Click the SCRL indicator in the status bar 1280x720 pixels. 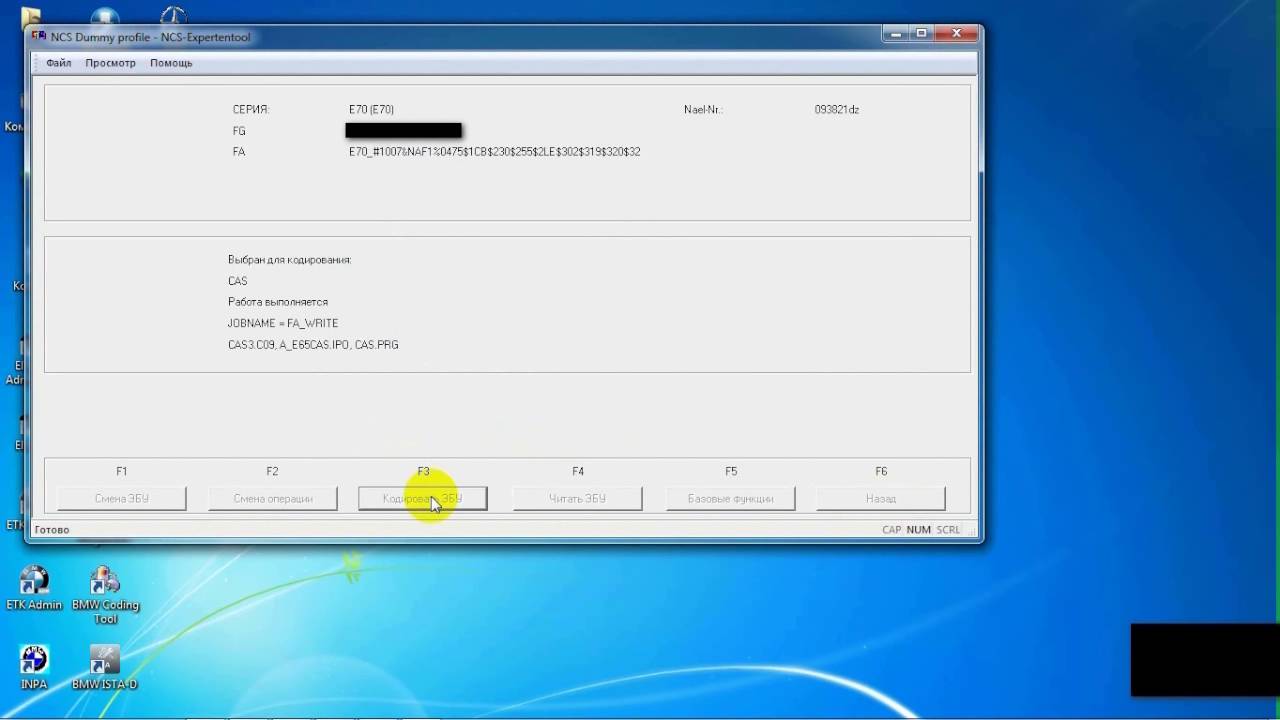click(x=948, y=530)
